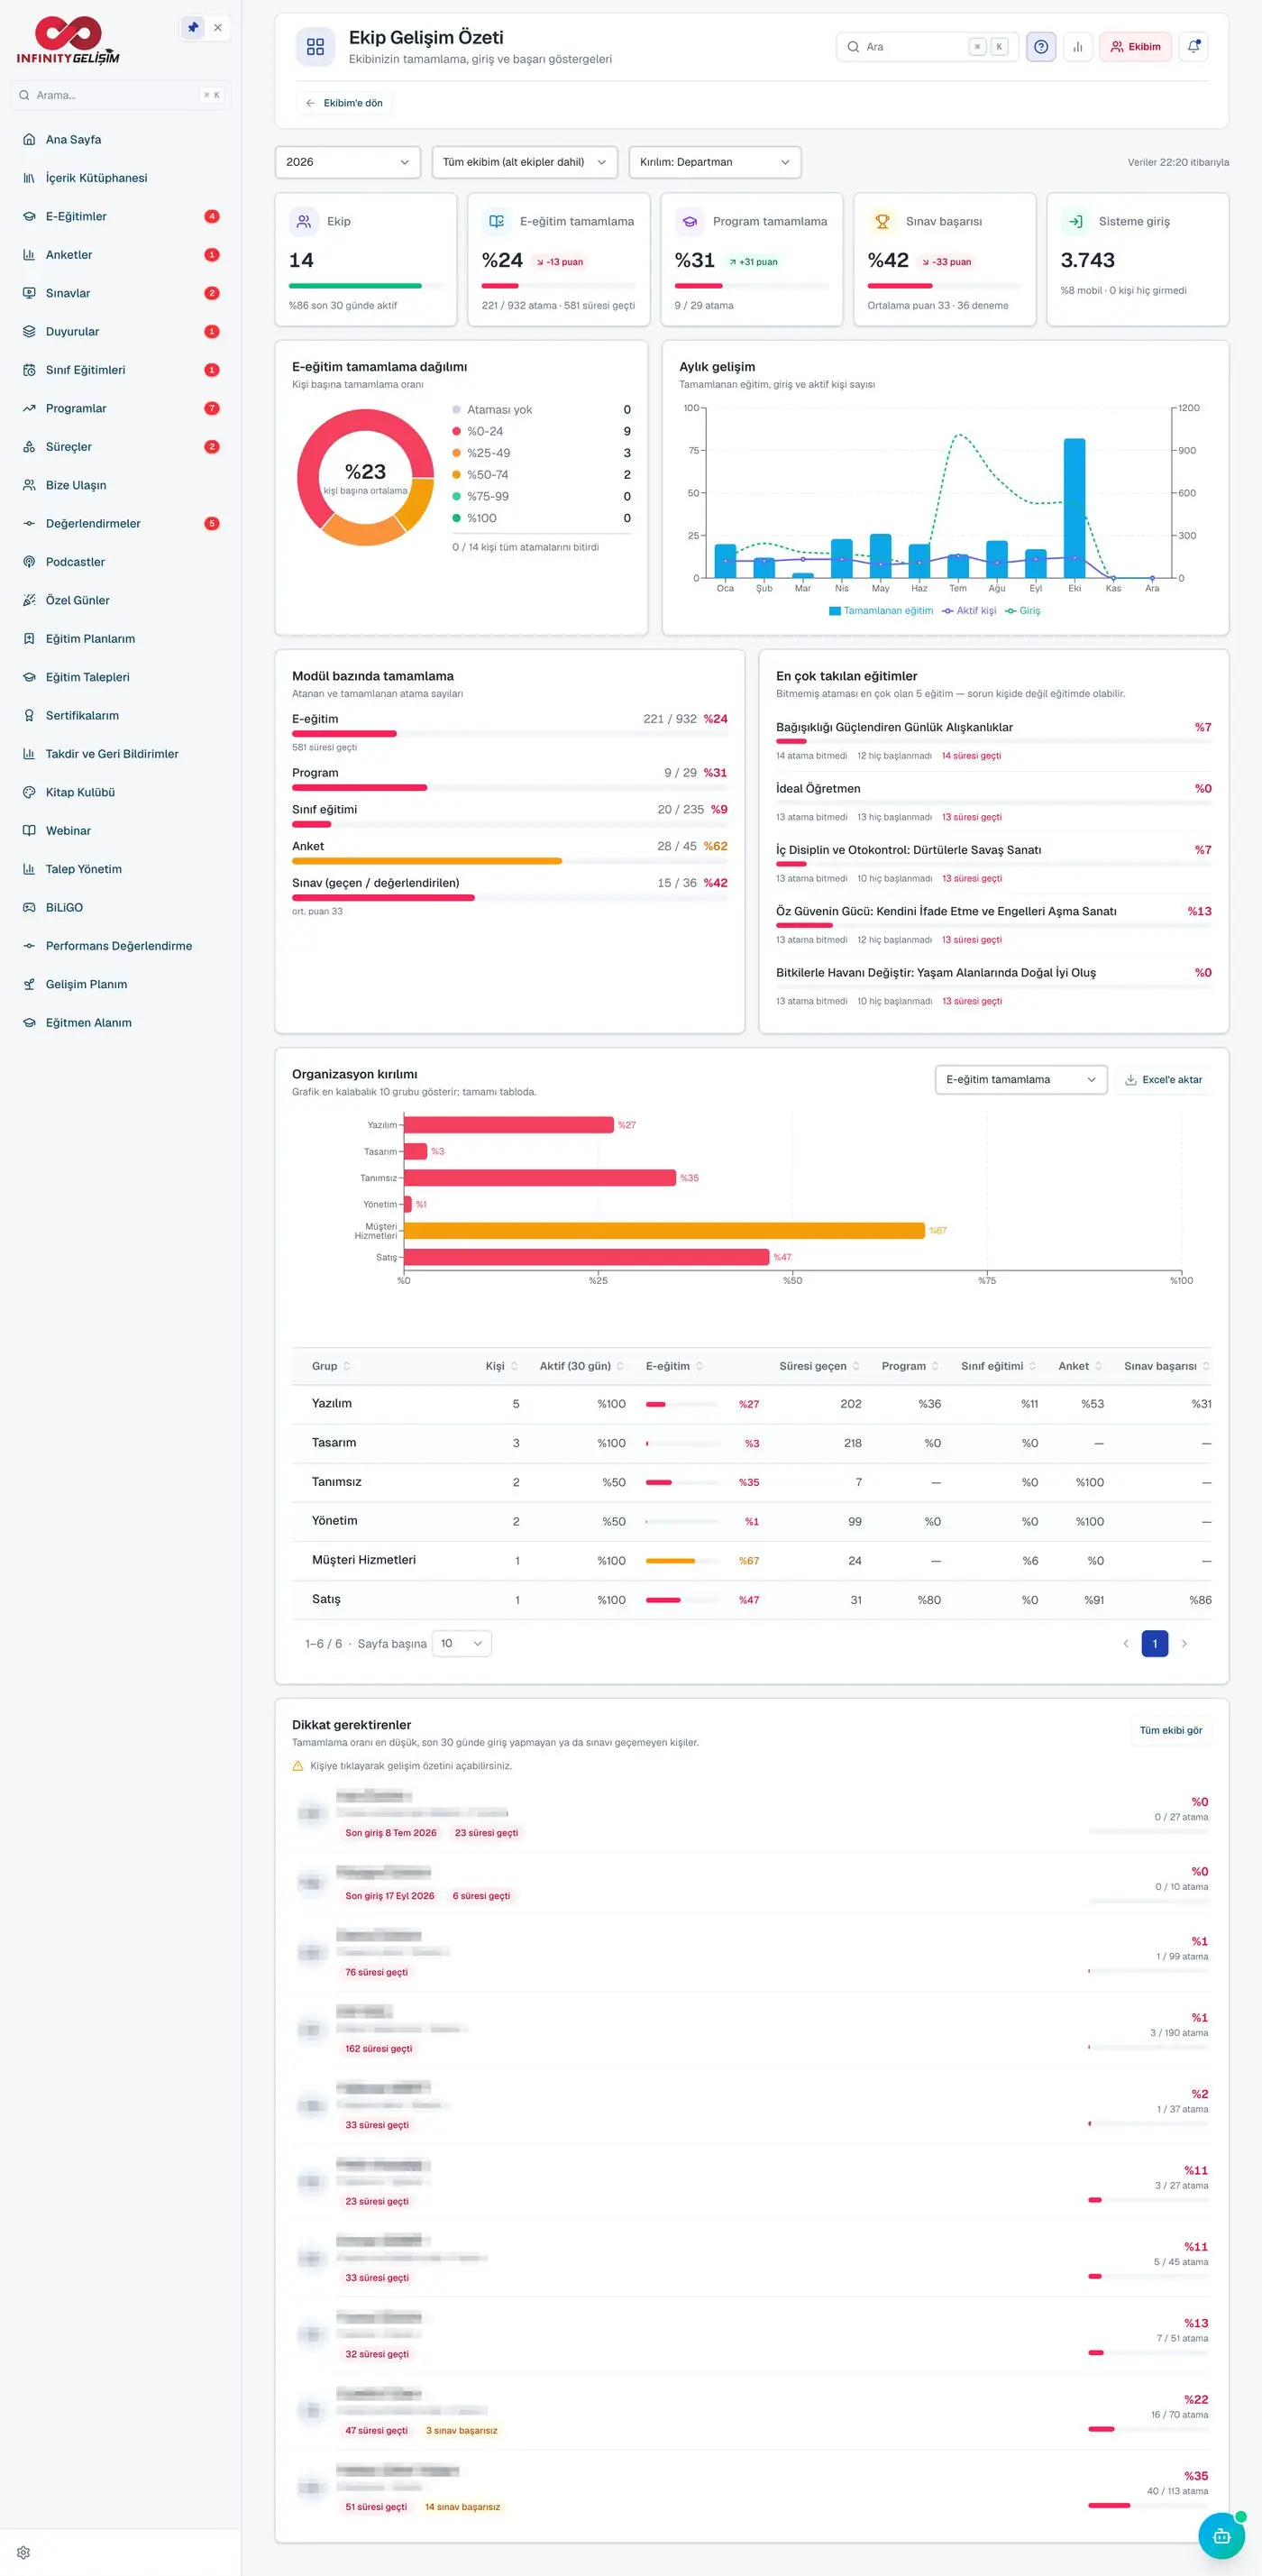Sort table by Süresi geçen column
1262x2576 pixels.
click(x=819, y=1366)
